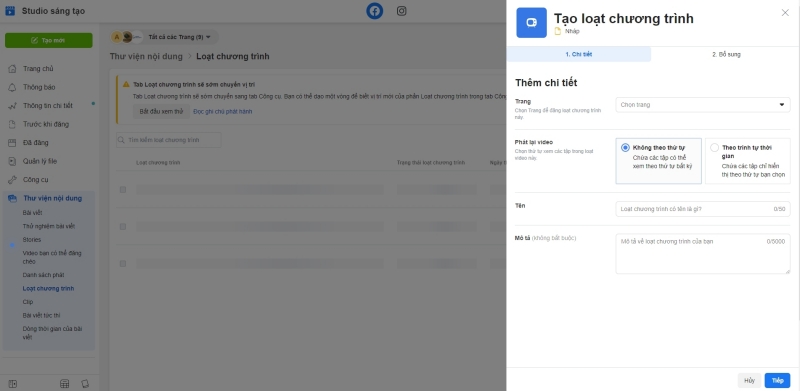
Task: Click the green Tạo mới button
Action: 48,40
